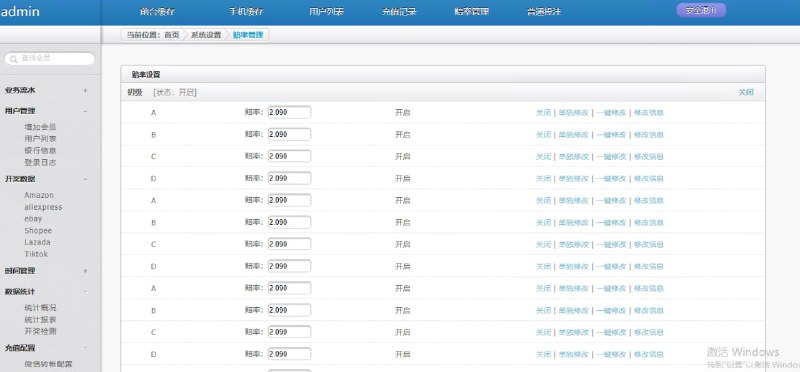The image size is (800, 372).
Task: Click 单独修改 in the first A row
Action: (x=573, y=113)
